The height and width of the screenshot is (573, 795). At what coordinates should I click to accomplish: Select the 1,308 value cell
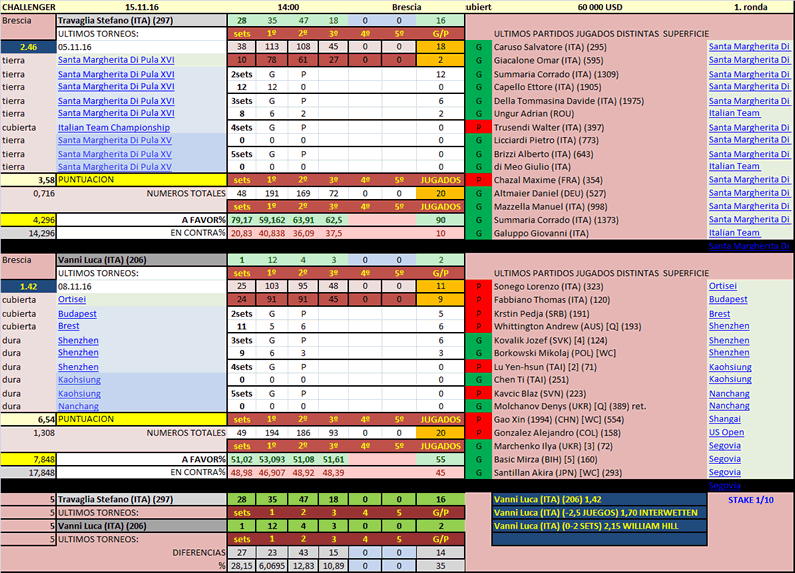coord(28,433)
